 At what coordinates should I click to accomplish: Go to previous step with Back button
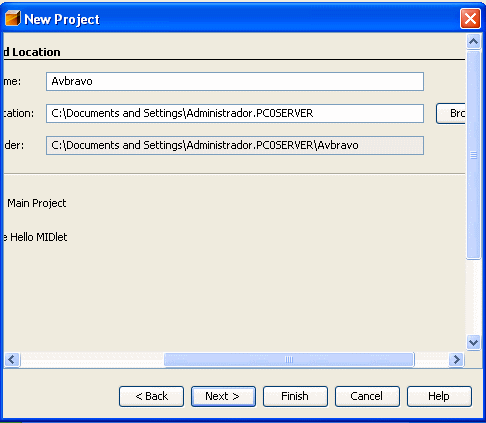pyautogui.click(x=151, y=396)
